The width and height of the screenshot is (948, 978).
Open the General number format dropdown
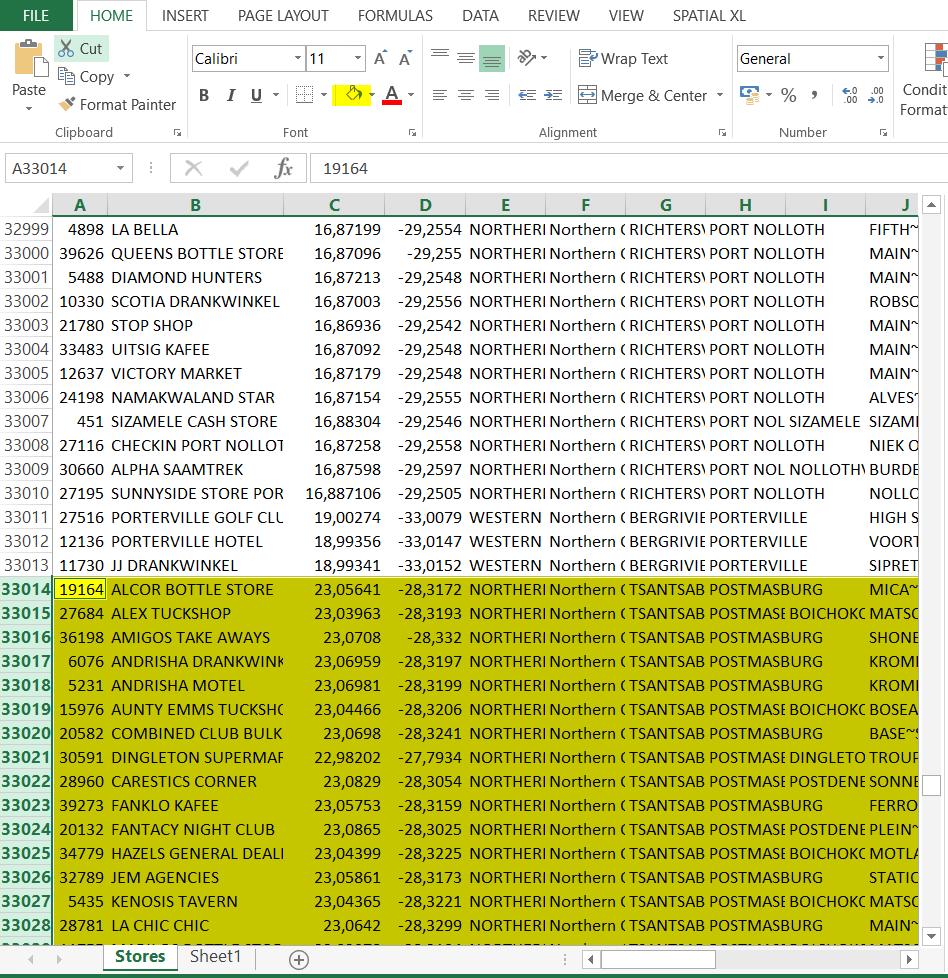tap(881, 58)
